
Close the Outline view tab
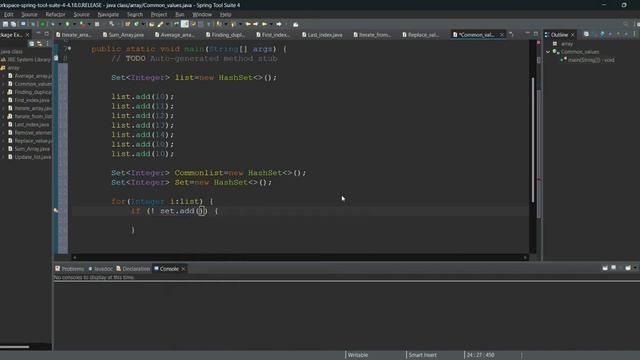coord(572,35)
